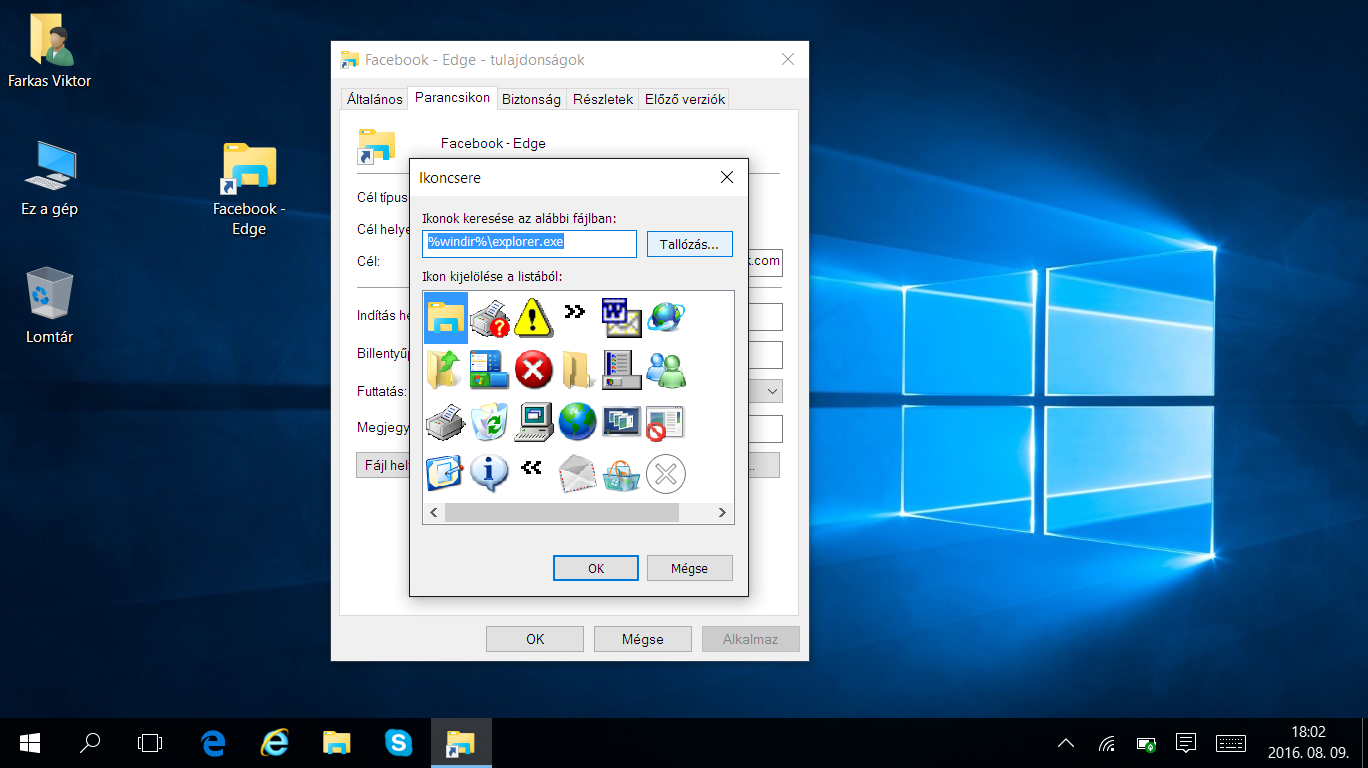Select the Facebook - Edge desktop shortcut
1368x768 pixels.
tap(249, 190)
